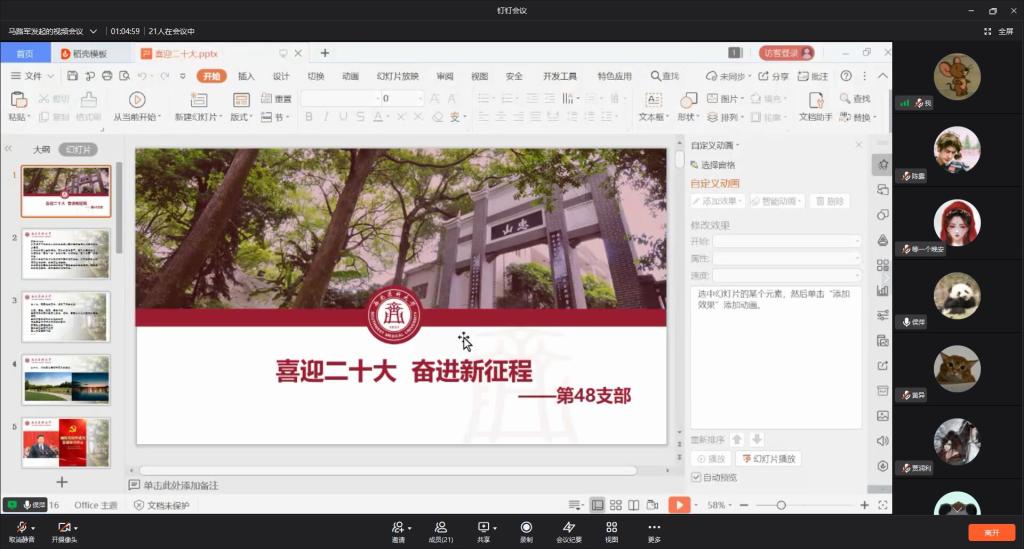Open the Picture (图片) dropdown in ribbon
The image size is (1024, 549).
pyautogui.click(x=728, y=99)
